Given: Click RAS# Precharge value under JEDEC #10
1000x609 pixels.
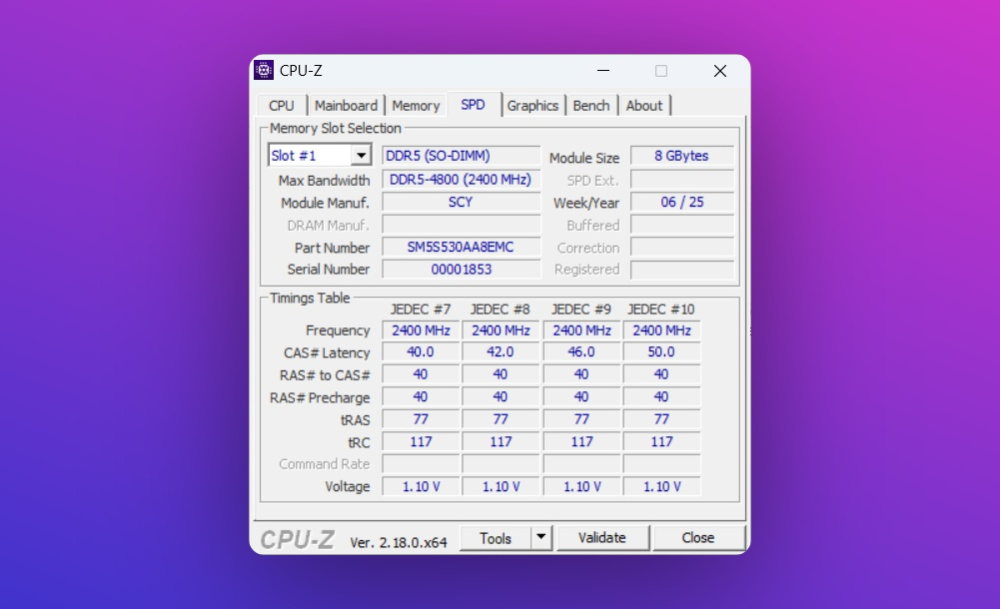Looking at the screenshot, I should click(x=661, y=397).
